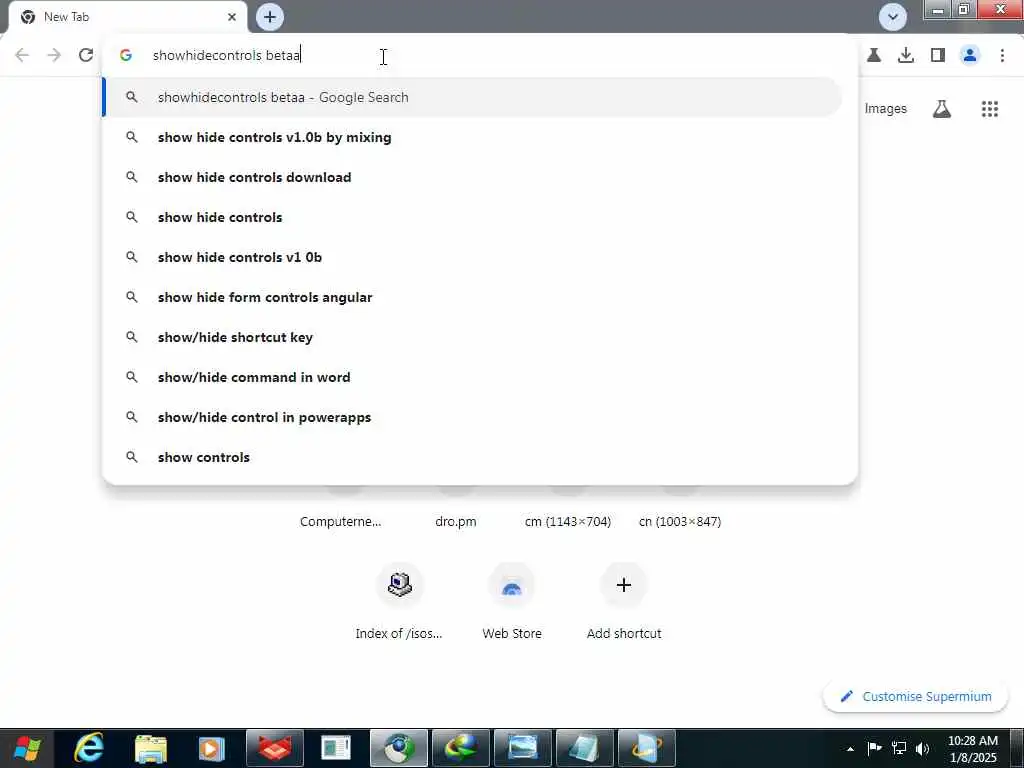
Task: Open the tab search dropdown
Action: click(x=892, y=17)
